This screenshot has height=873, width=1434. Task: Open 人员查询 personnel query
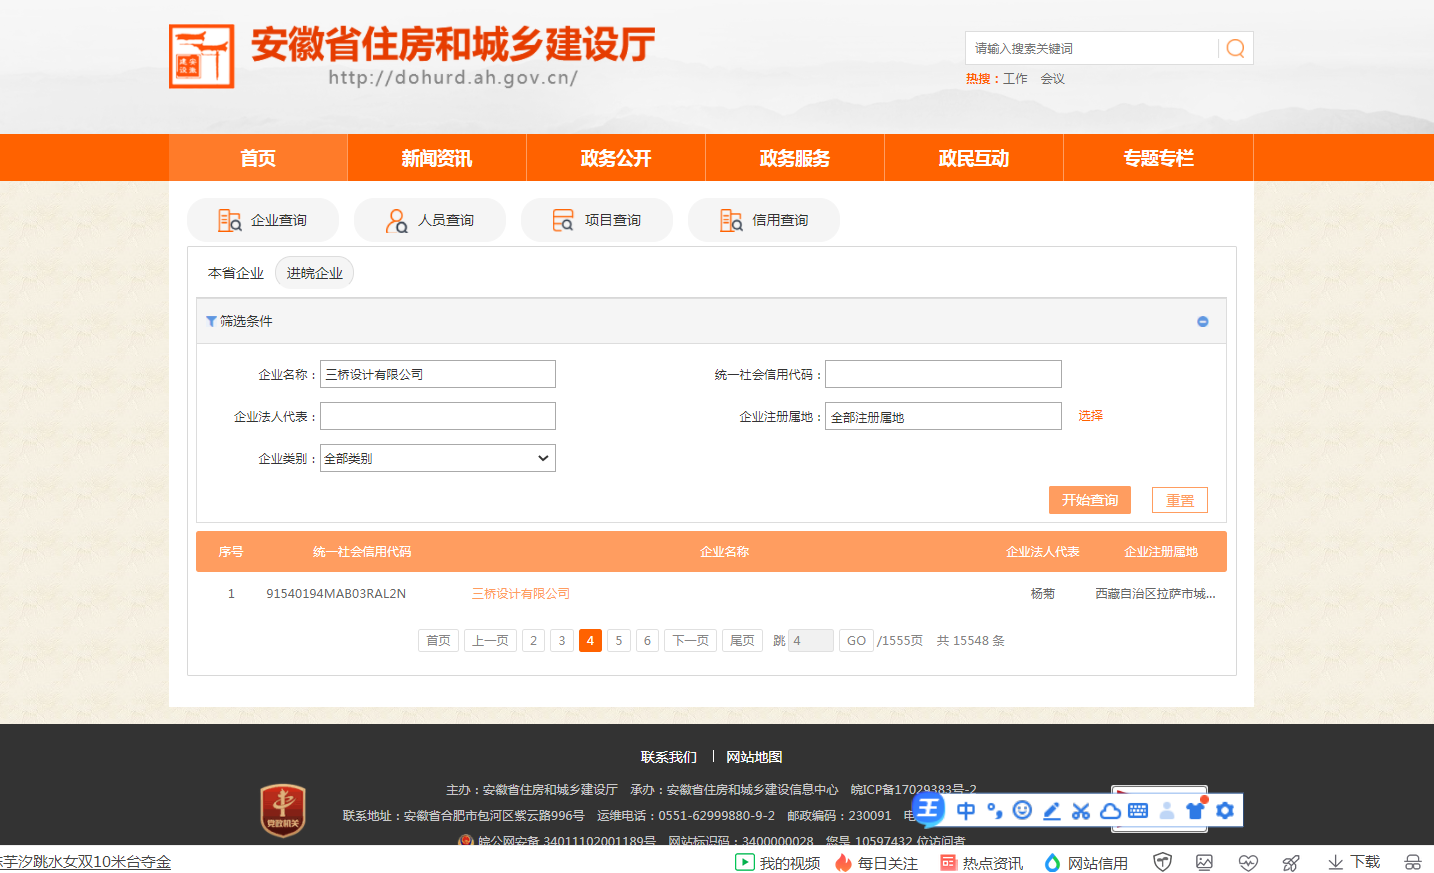click(x=430, y=220)
